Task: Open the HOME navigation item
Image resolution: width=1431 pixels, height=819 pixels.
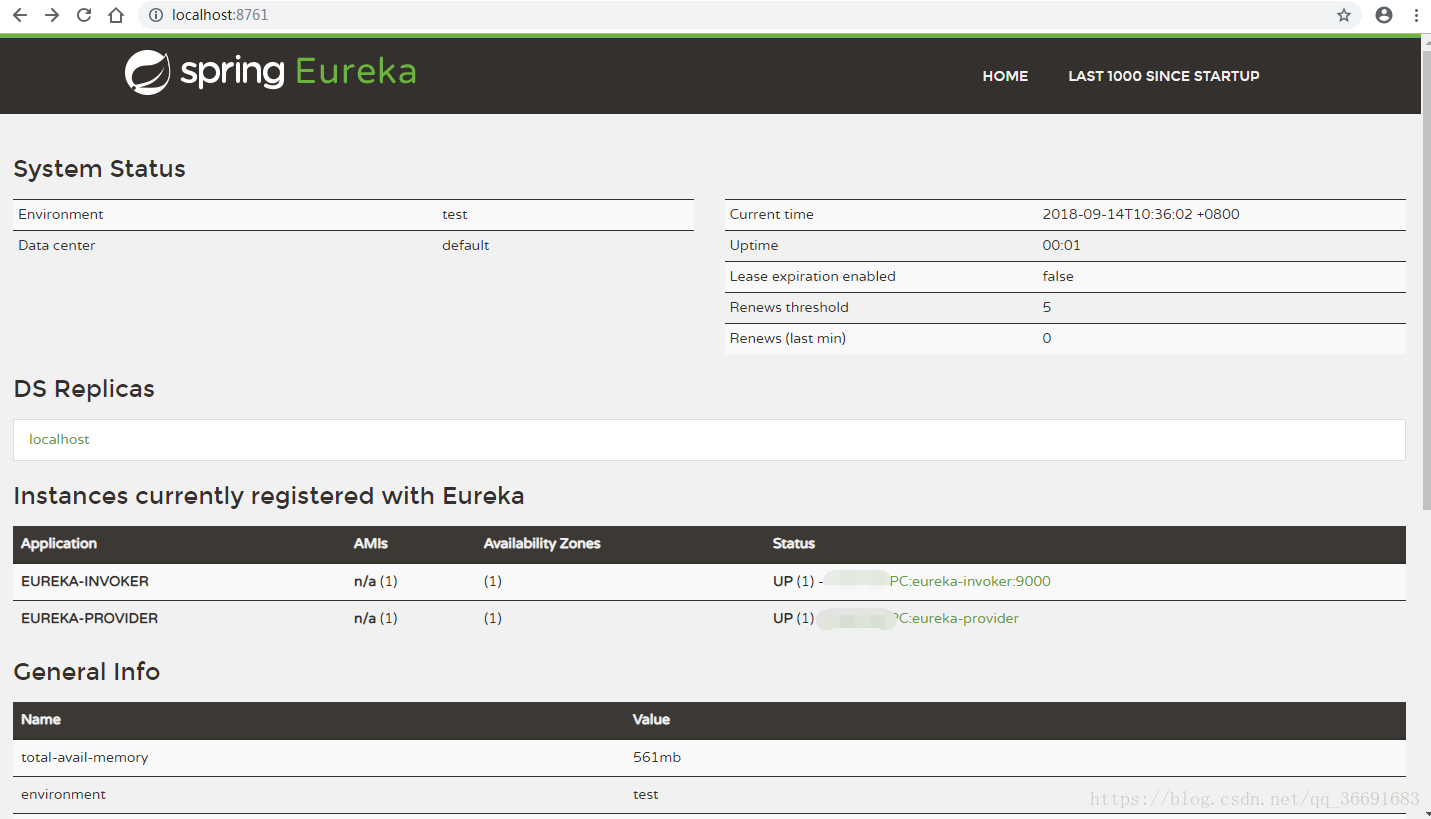Action: tap(1005, 76)
